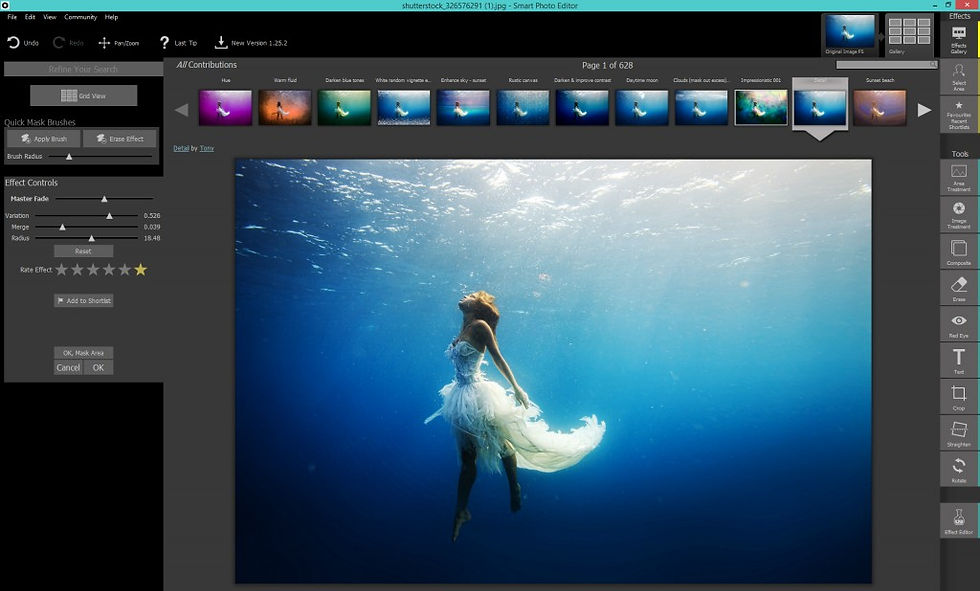Click the middle grey star of Rate Effect
Image resolution: width=980 pixels, height=591 pixels.
(93, 270)
